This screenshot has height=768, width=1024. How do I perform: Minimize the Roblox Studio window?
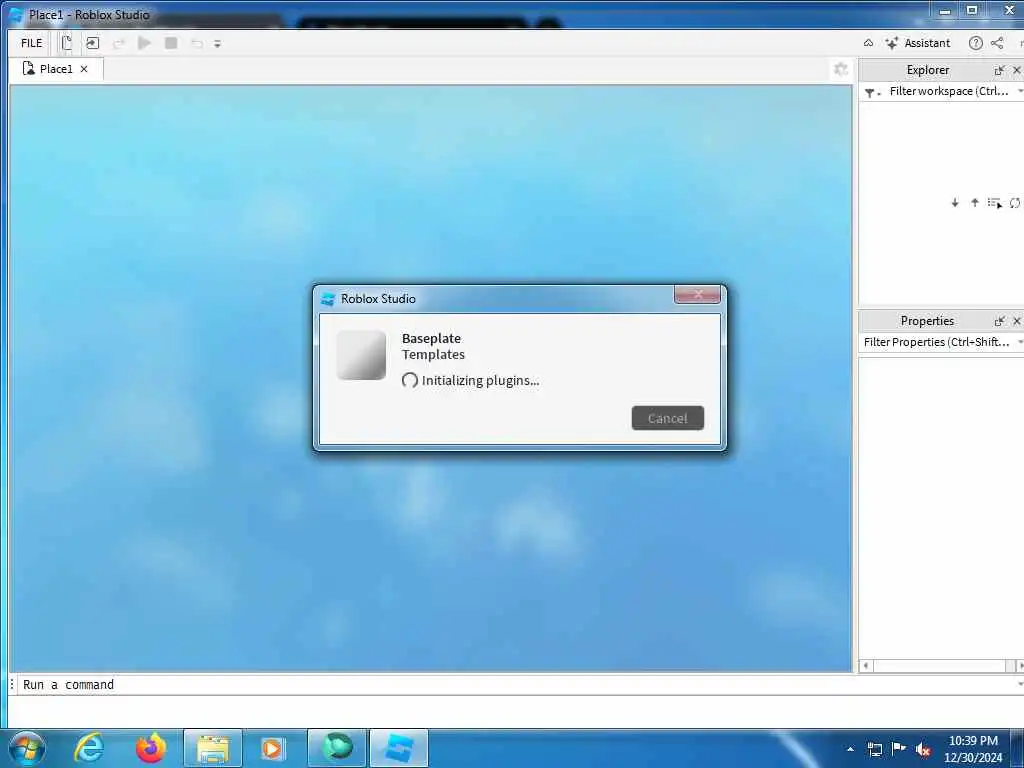click(x=945, y=10)
